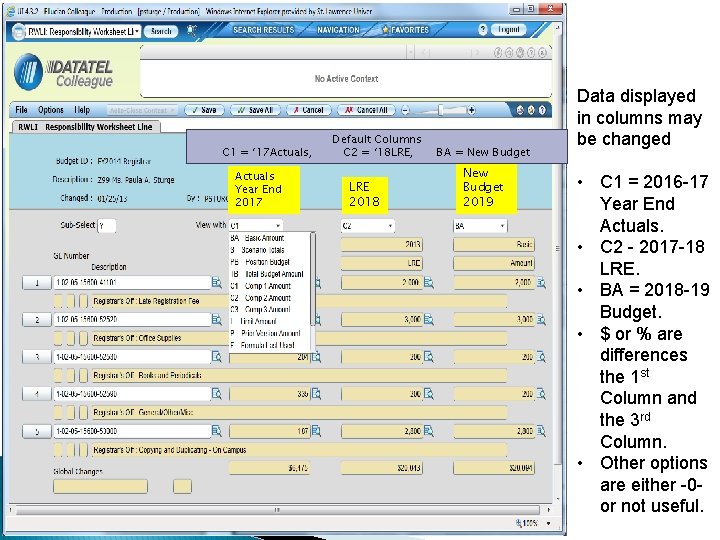Click the horizontal scrollbar at form bottom

(277, 510)
